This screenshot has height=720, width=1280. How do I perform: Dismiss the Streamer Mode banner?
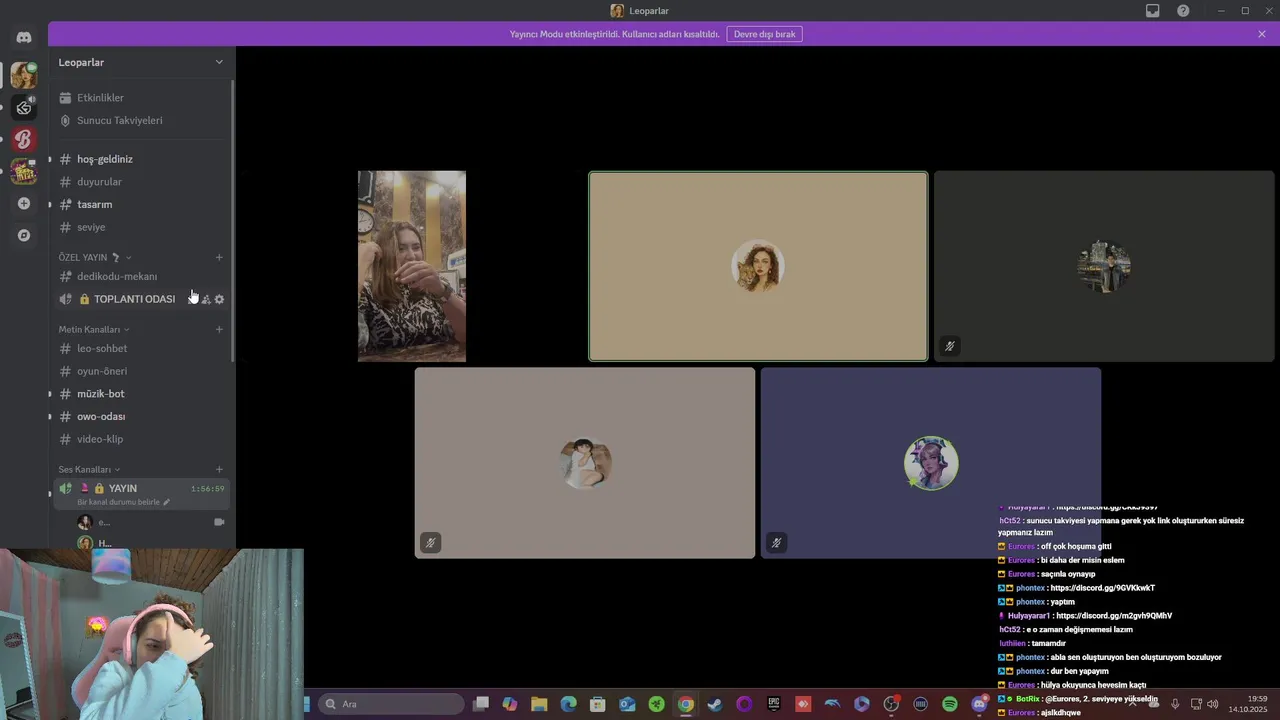(1262, 34)
